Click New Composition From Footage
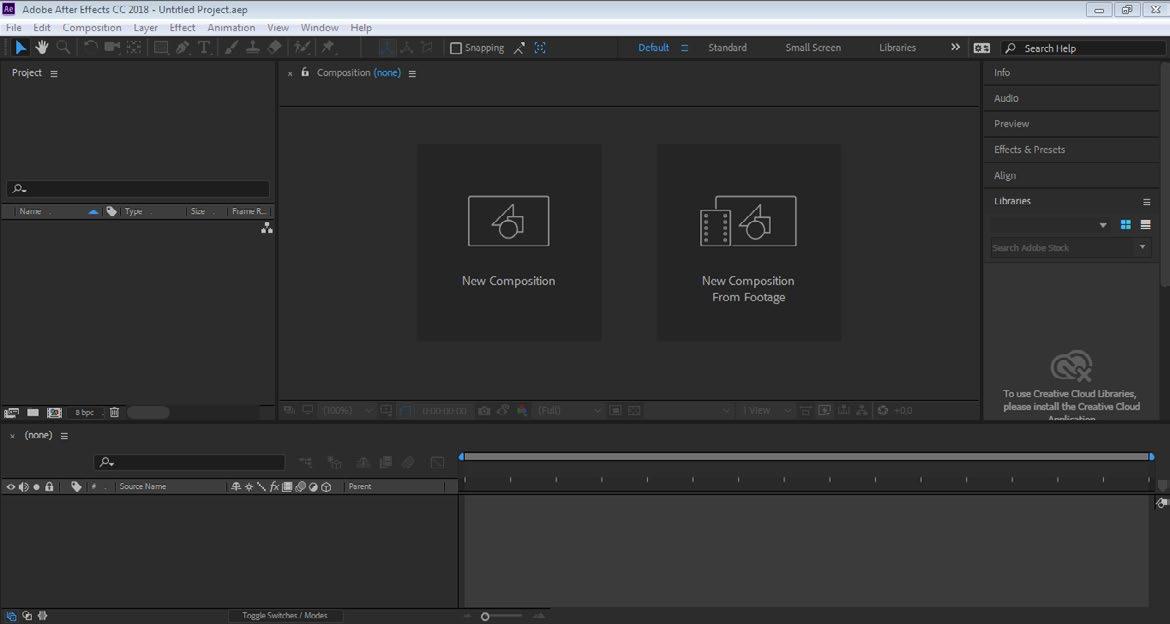1170x624 pixels. (x=748, y=242)
